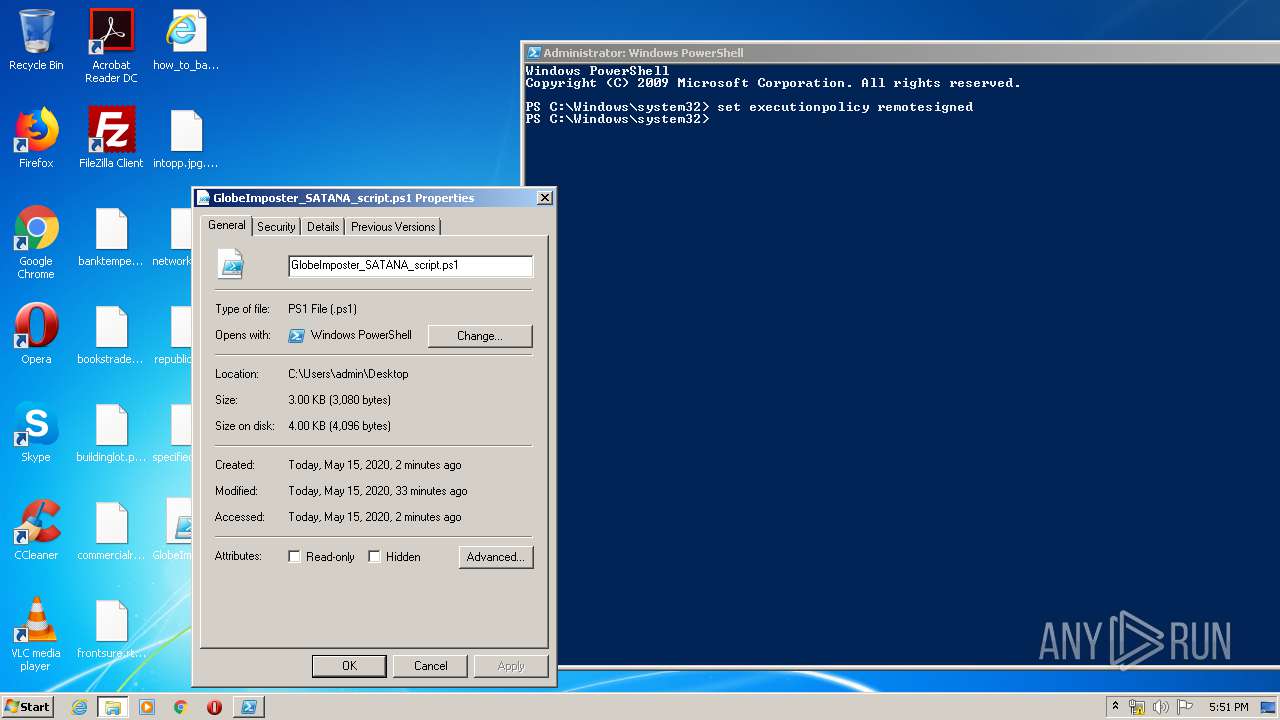The width and height of the screenshot is (1280, 720).
Task: Open the Previous Versions tab
Action: pos(393,227)
